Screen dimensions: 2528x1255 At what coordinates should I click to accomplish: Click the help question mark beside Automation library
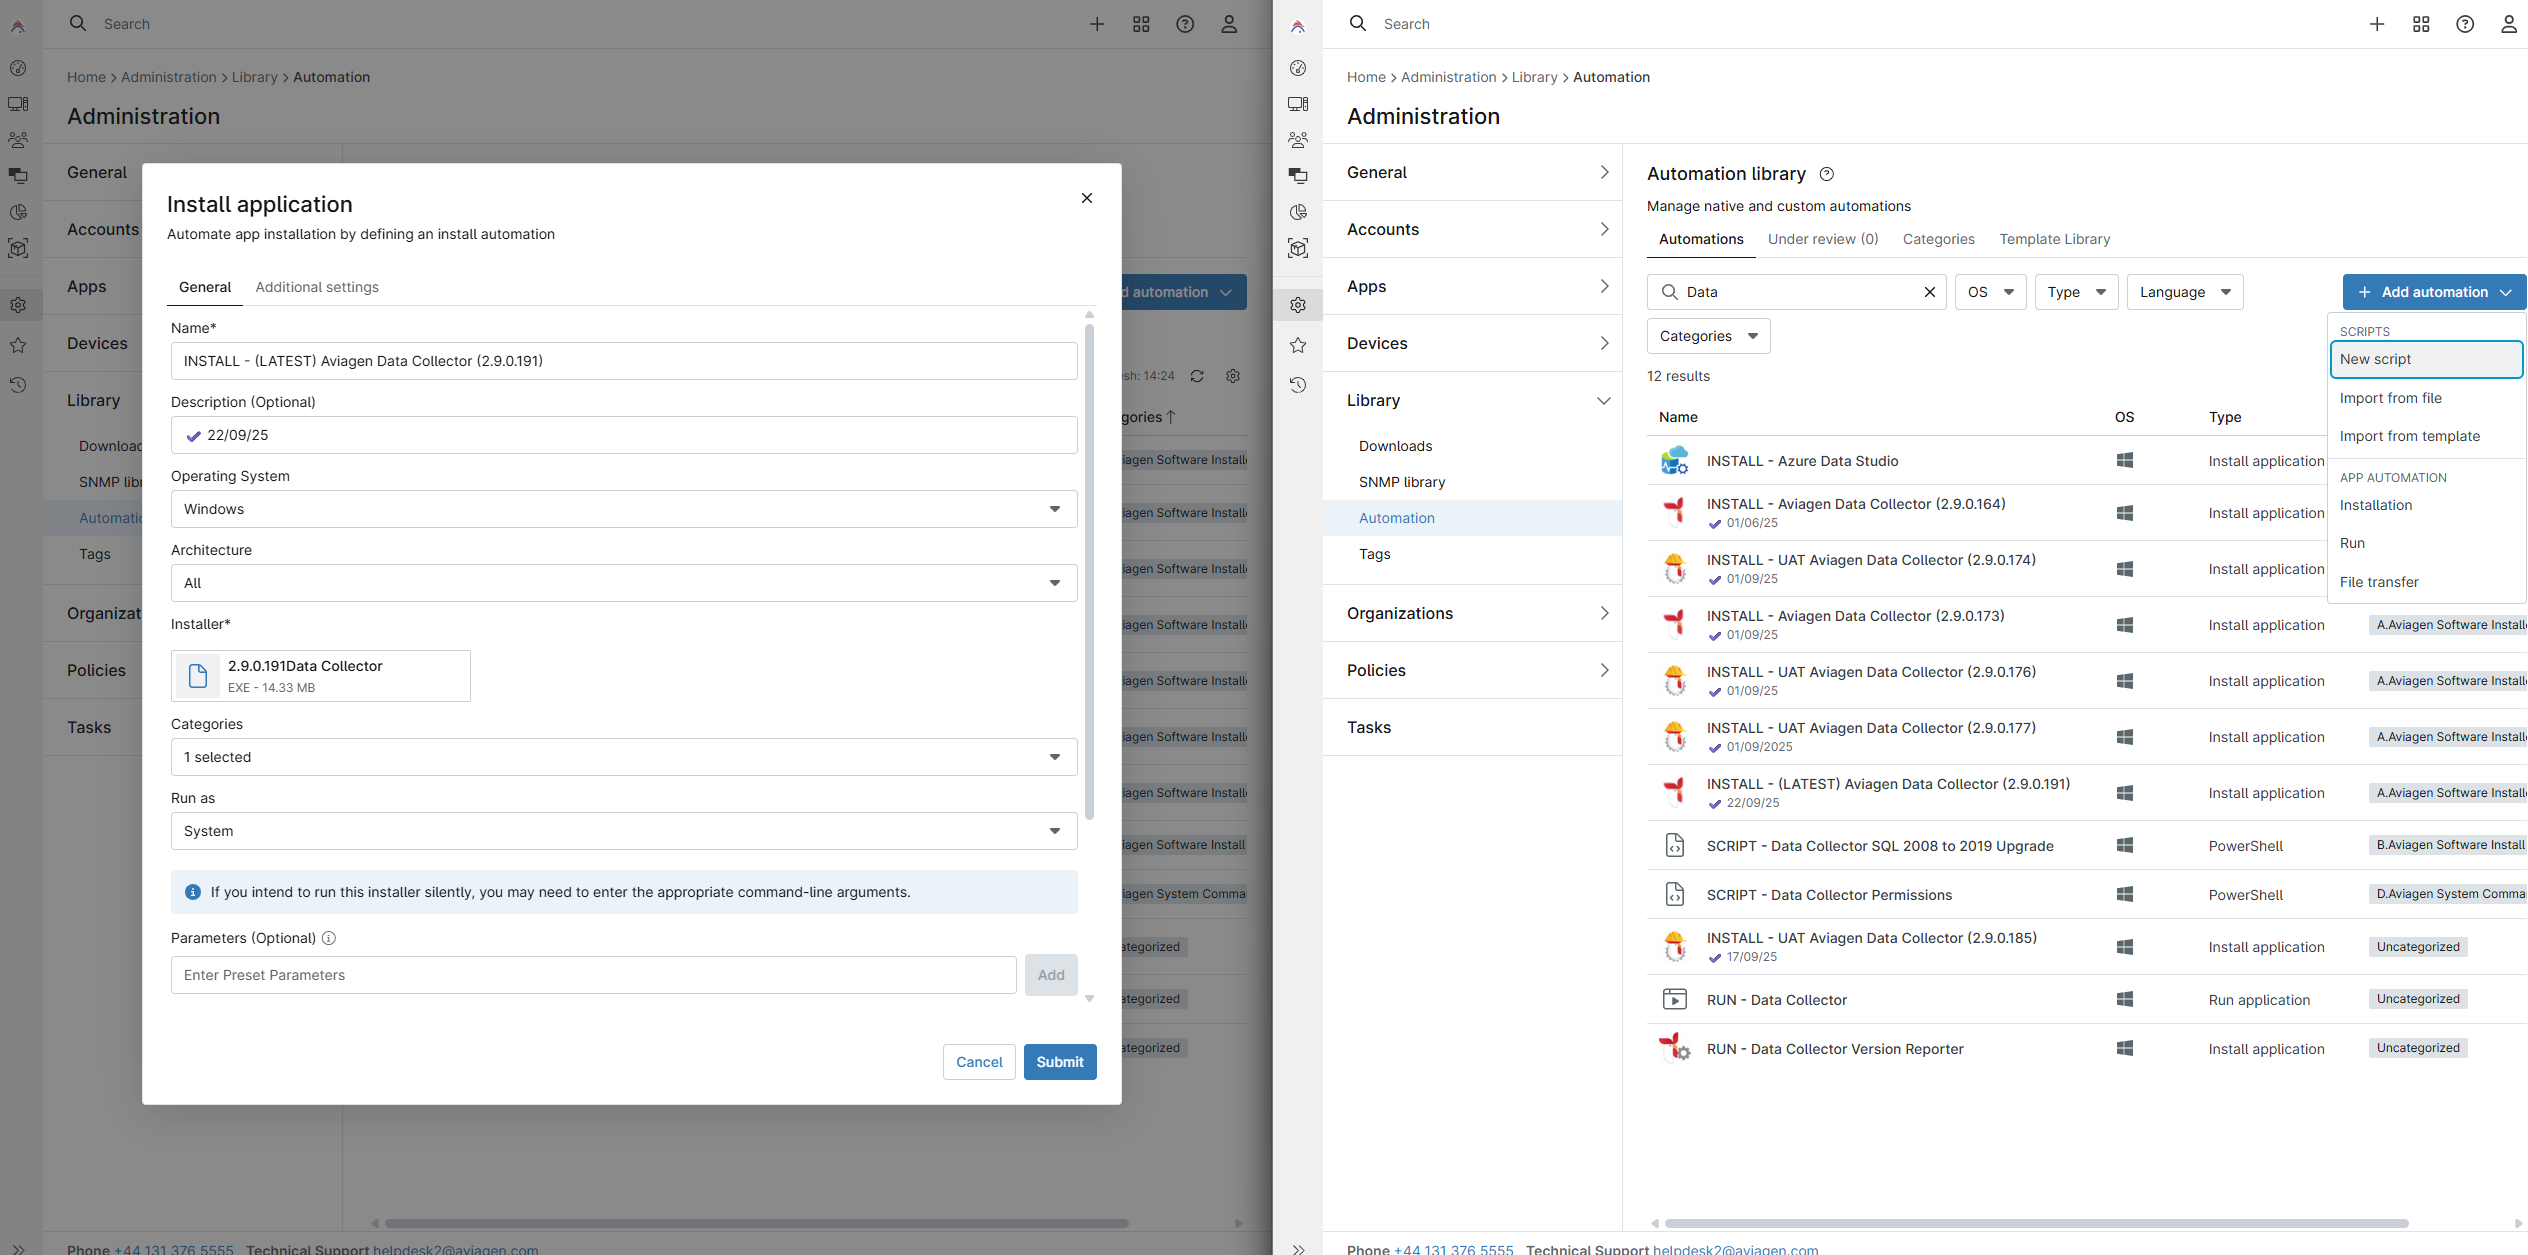click(x=1826, y=174)
